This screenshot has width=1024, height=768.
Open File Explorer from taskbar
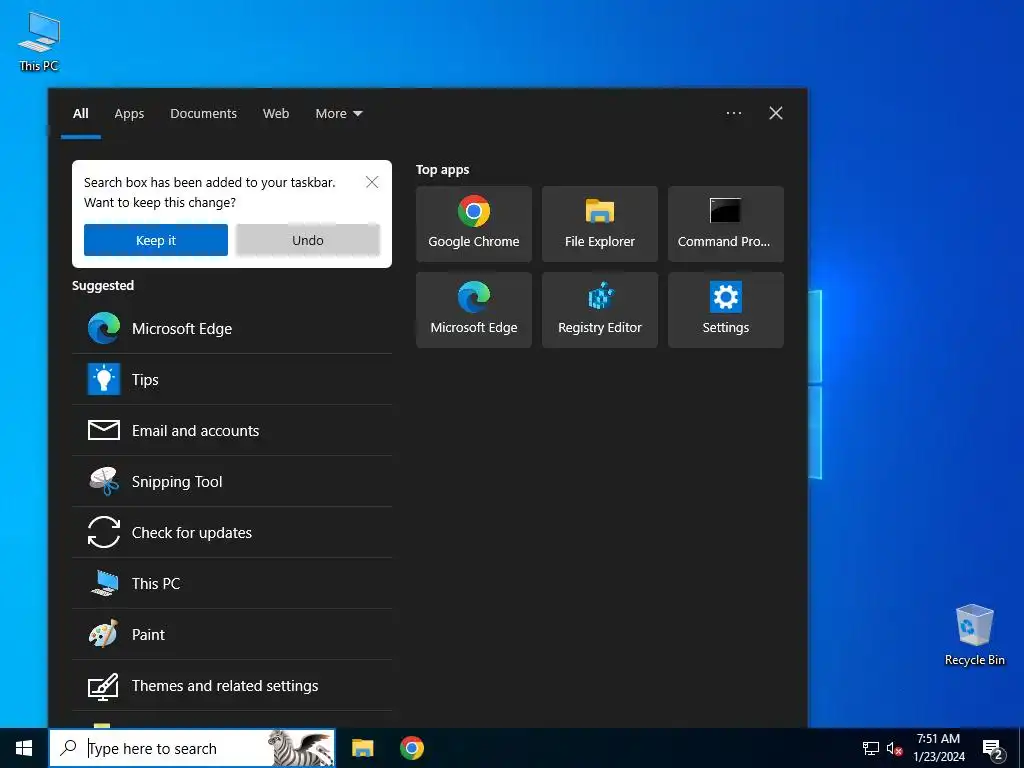362,748
